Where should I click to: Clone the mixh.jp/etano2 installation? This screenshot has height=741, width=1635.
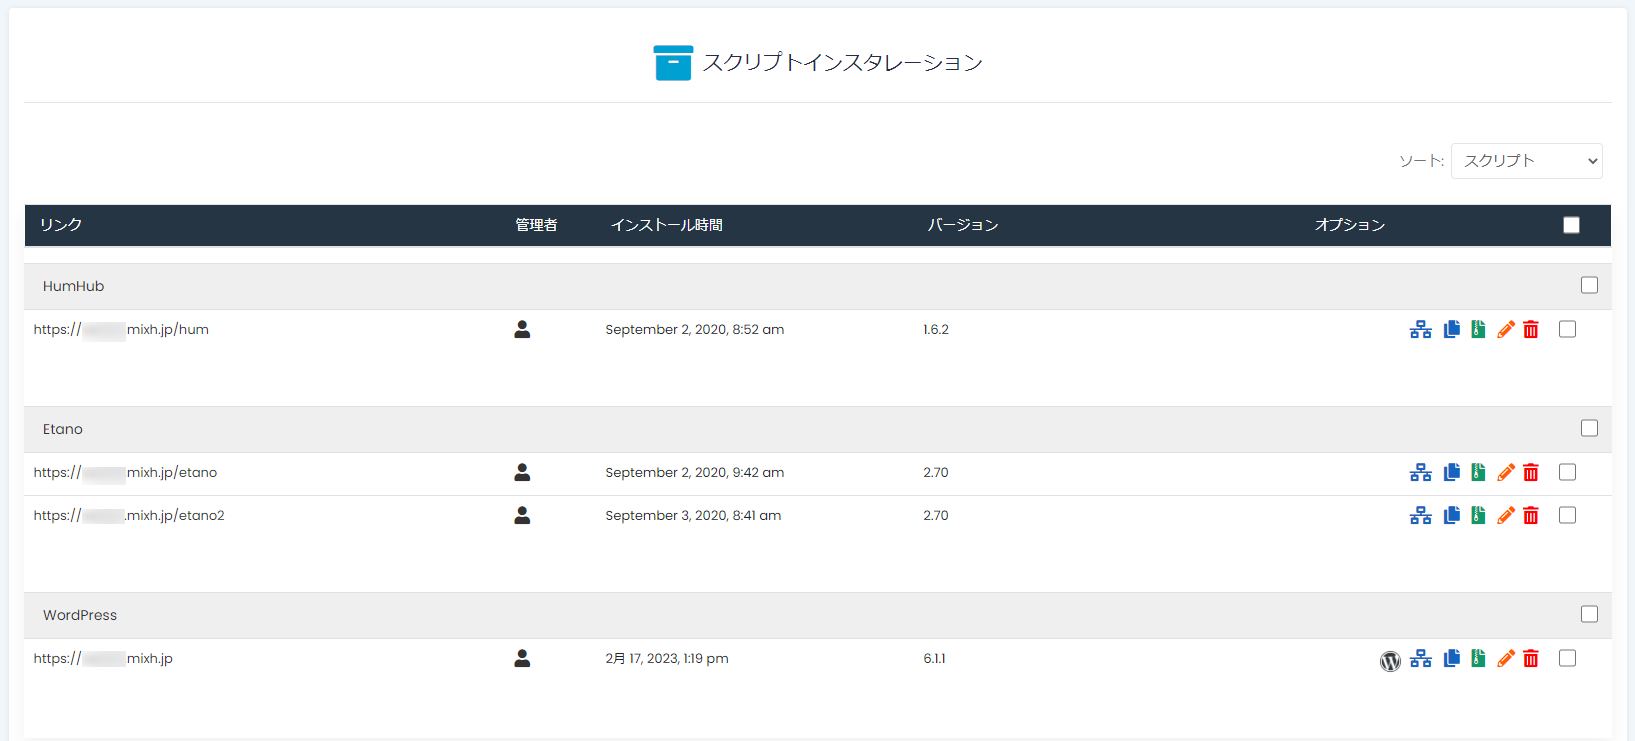click(1451, 515)
